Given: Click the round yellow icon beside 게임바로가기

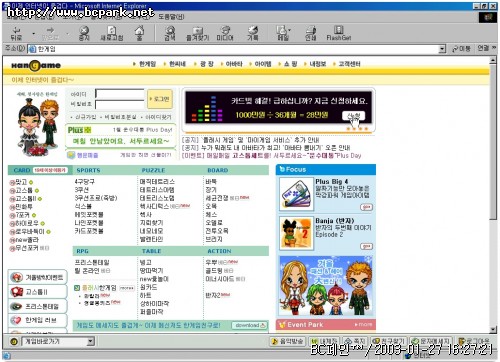Looking at the screenshot, I should 14,342.
